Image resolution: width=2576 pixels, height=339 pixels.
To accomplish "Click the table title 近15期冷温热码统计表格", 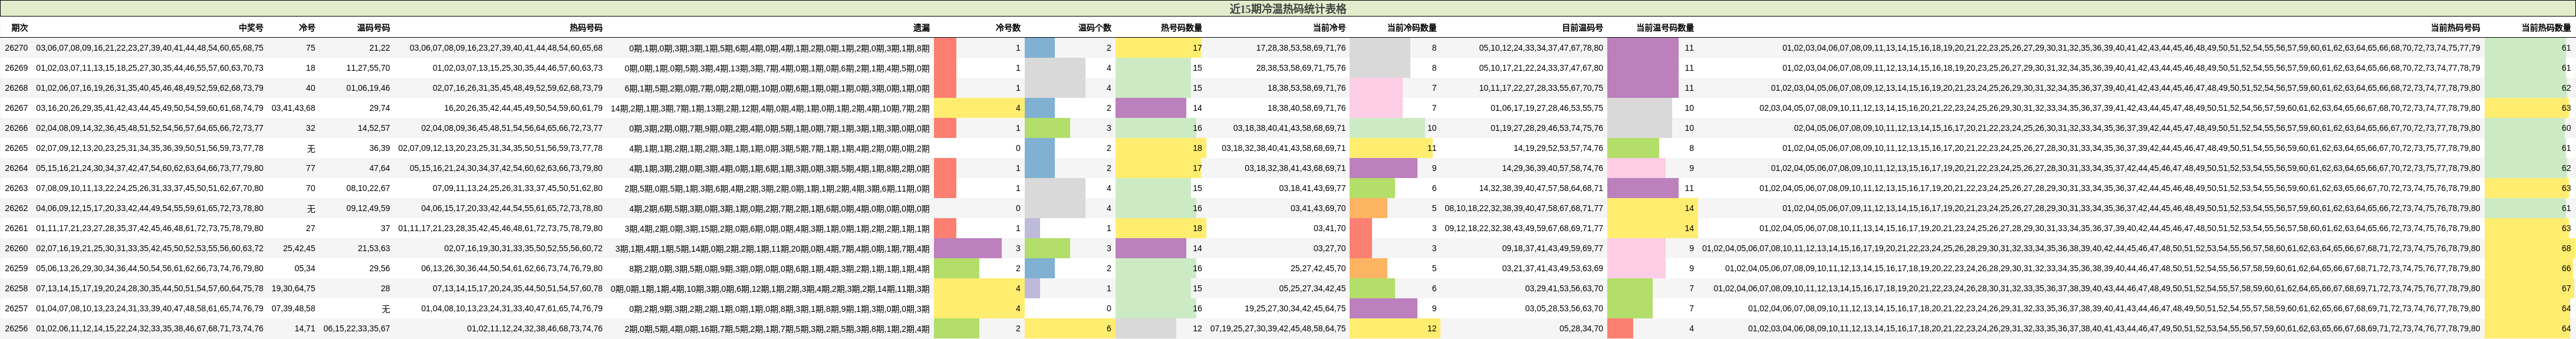I will pyautogui.click(x=1288, y=8).
